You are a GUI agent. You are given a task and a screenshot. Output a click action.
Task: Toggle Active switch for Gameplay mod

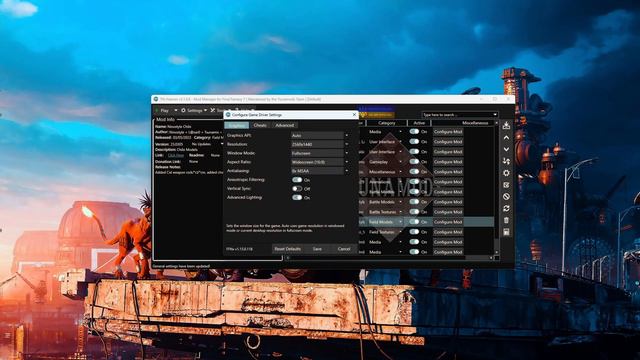414,162
